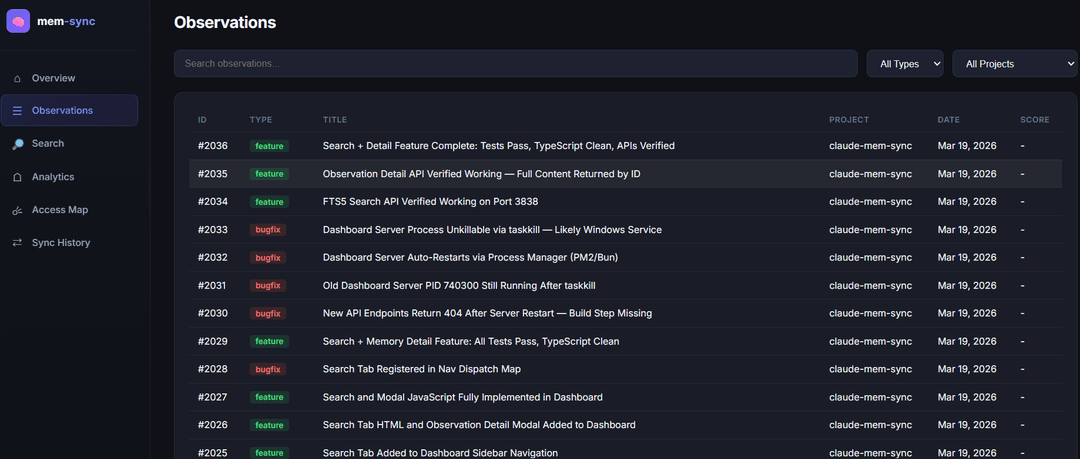Click the Observations list icon in sidebar
This screenshot has height=459, width=1080.
(x=17, y=110)
